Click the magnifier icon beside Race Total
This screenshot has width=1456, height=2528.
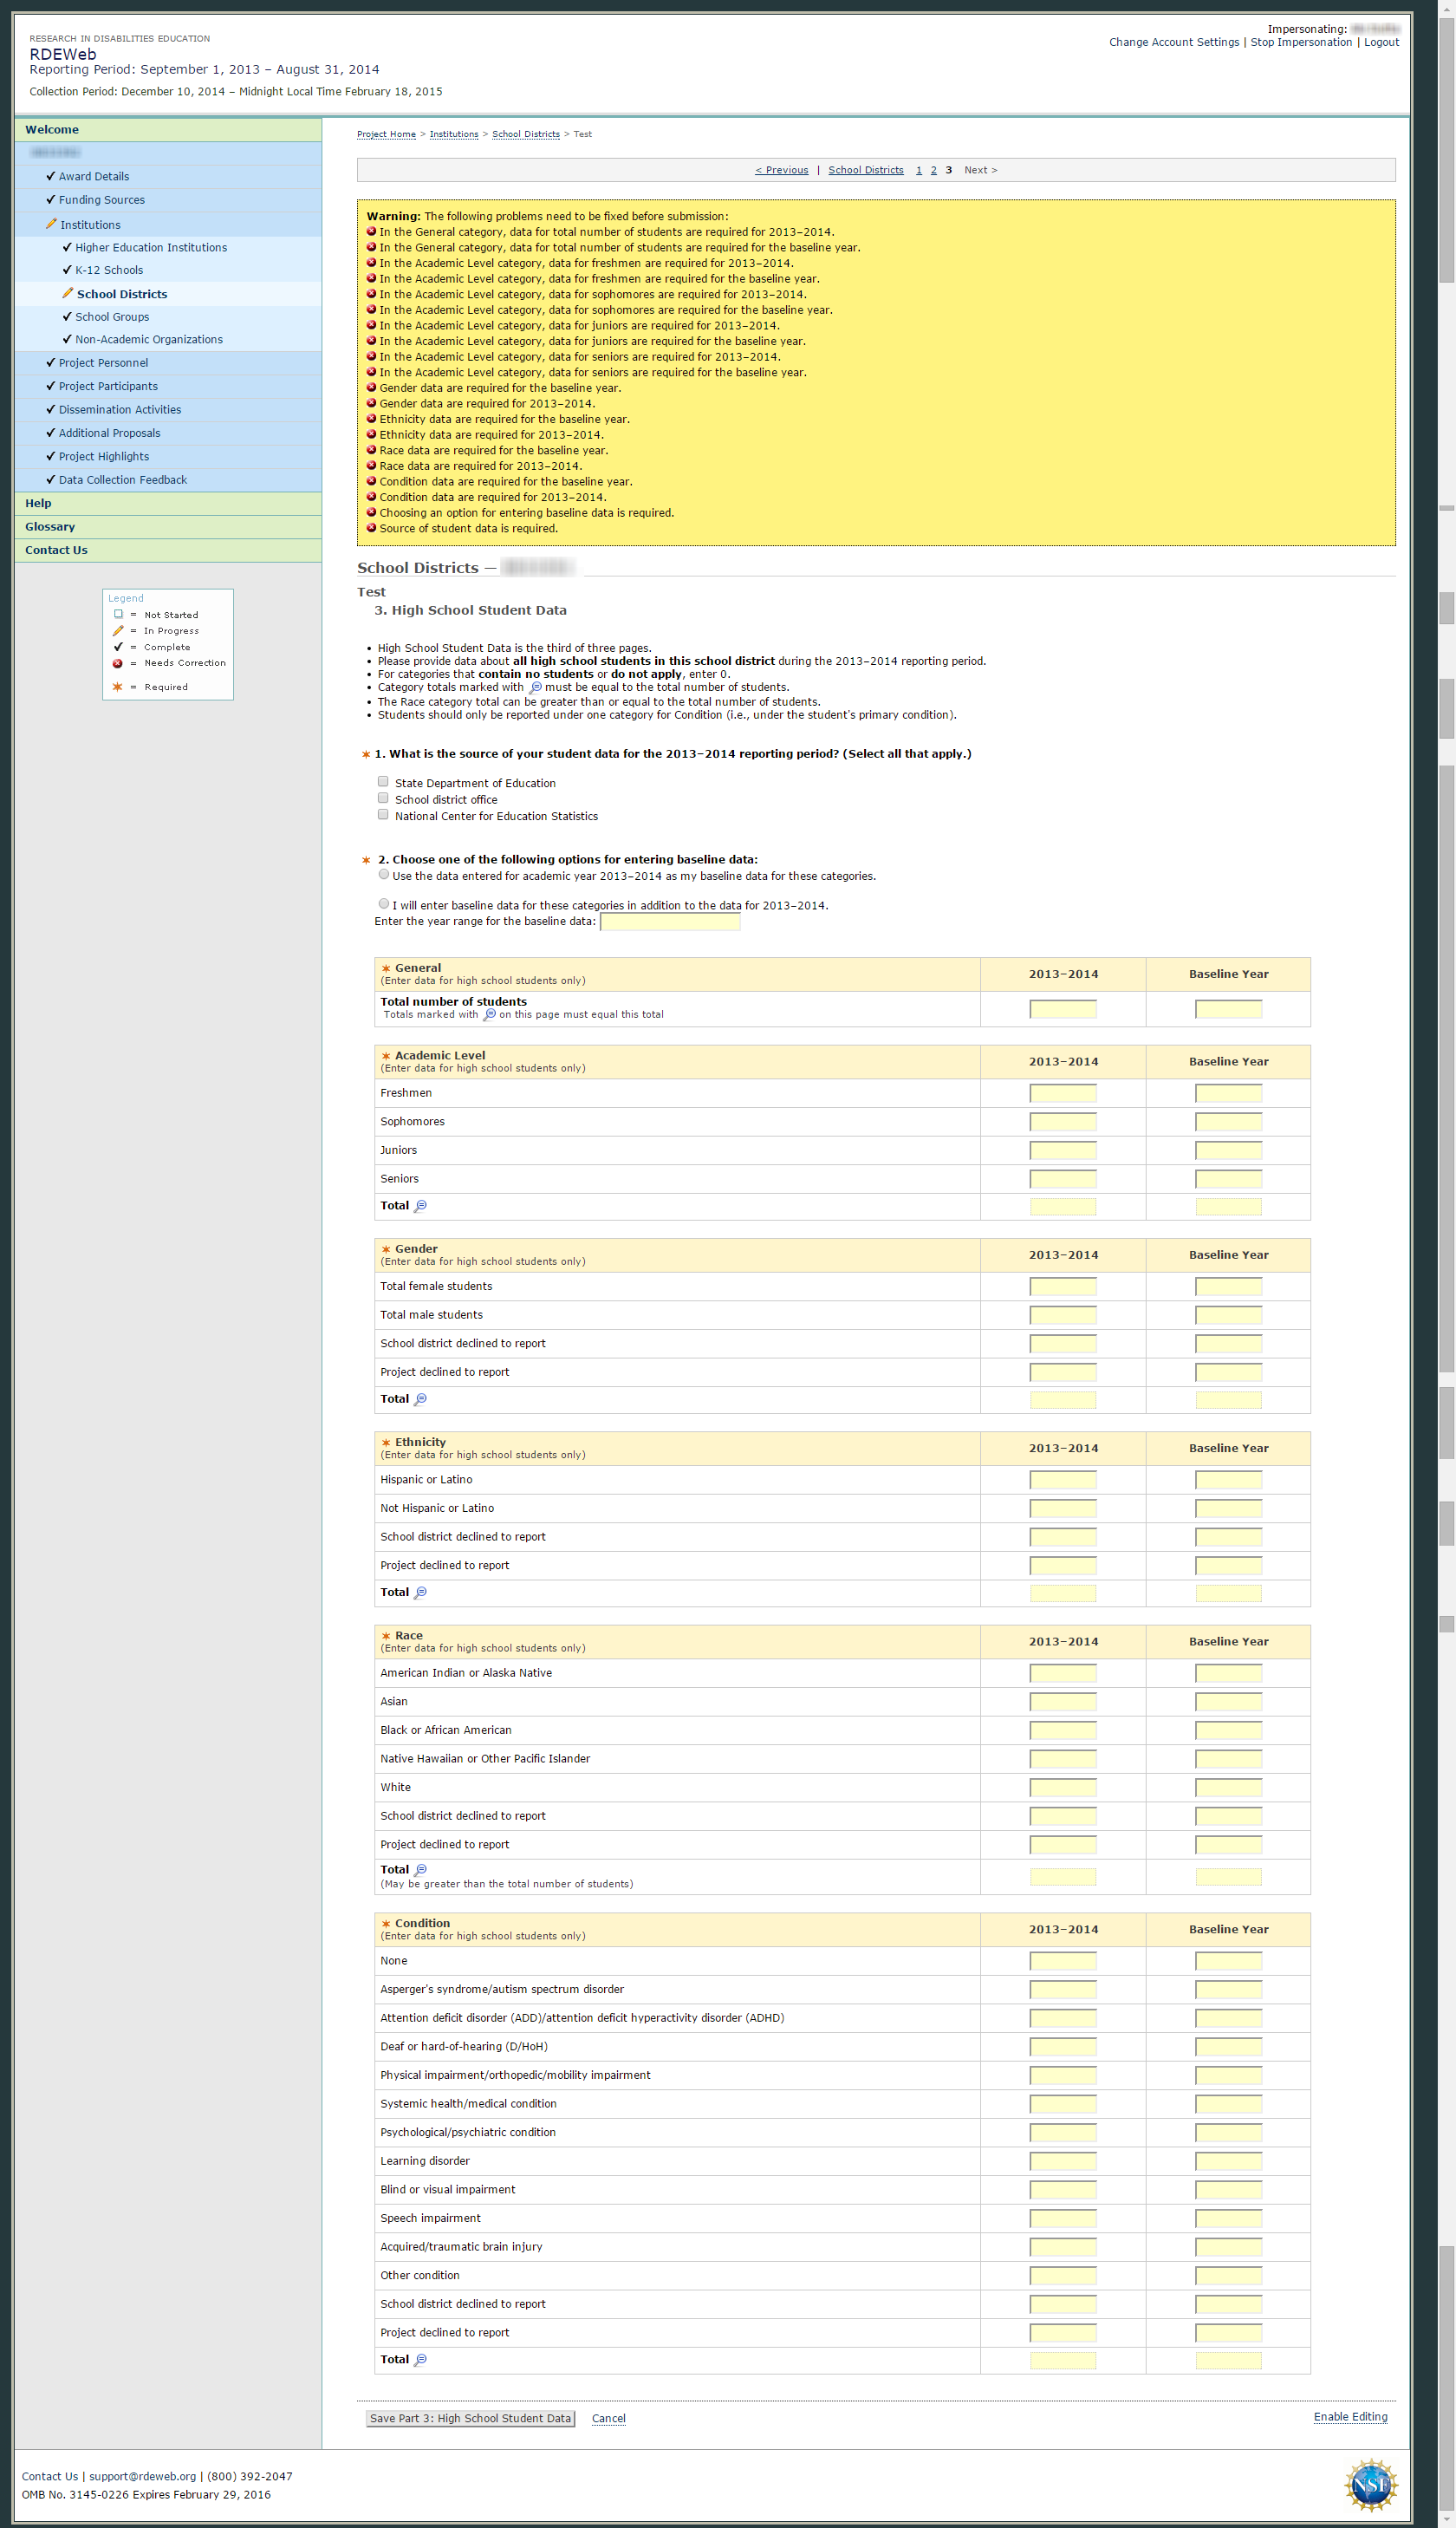point(420,1869)
